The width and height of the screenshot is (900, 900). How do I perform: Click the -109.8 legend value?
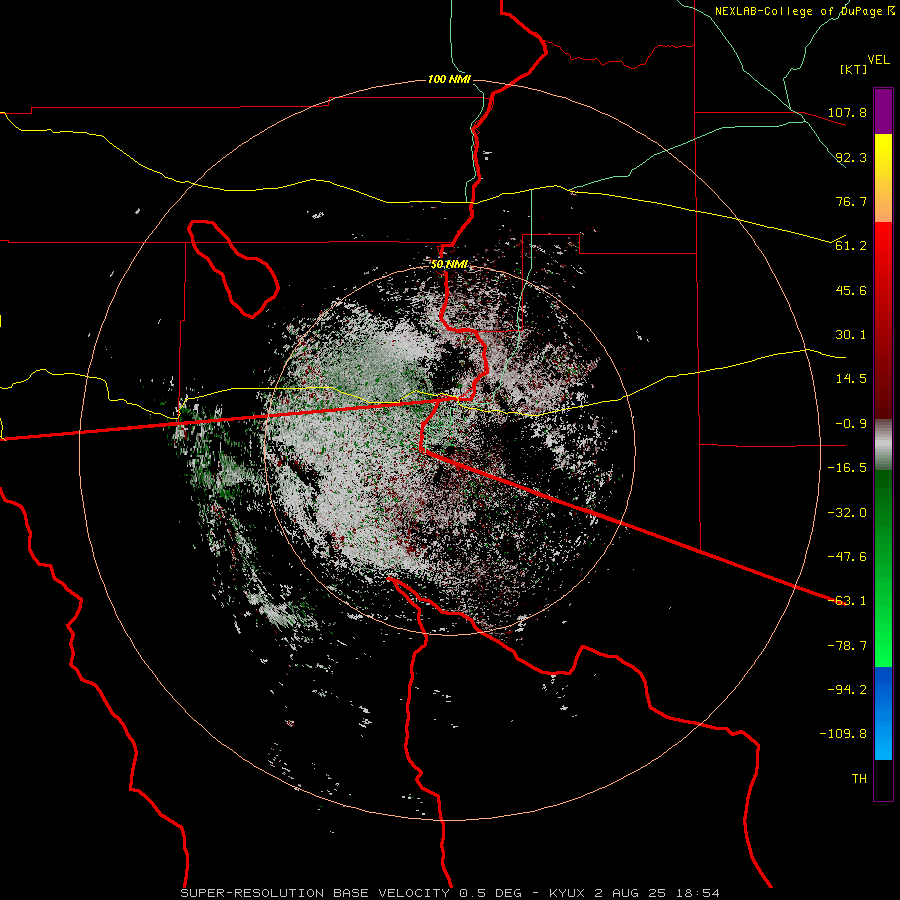point(843,734)
